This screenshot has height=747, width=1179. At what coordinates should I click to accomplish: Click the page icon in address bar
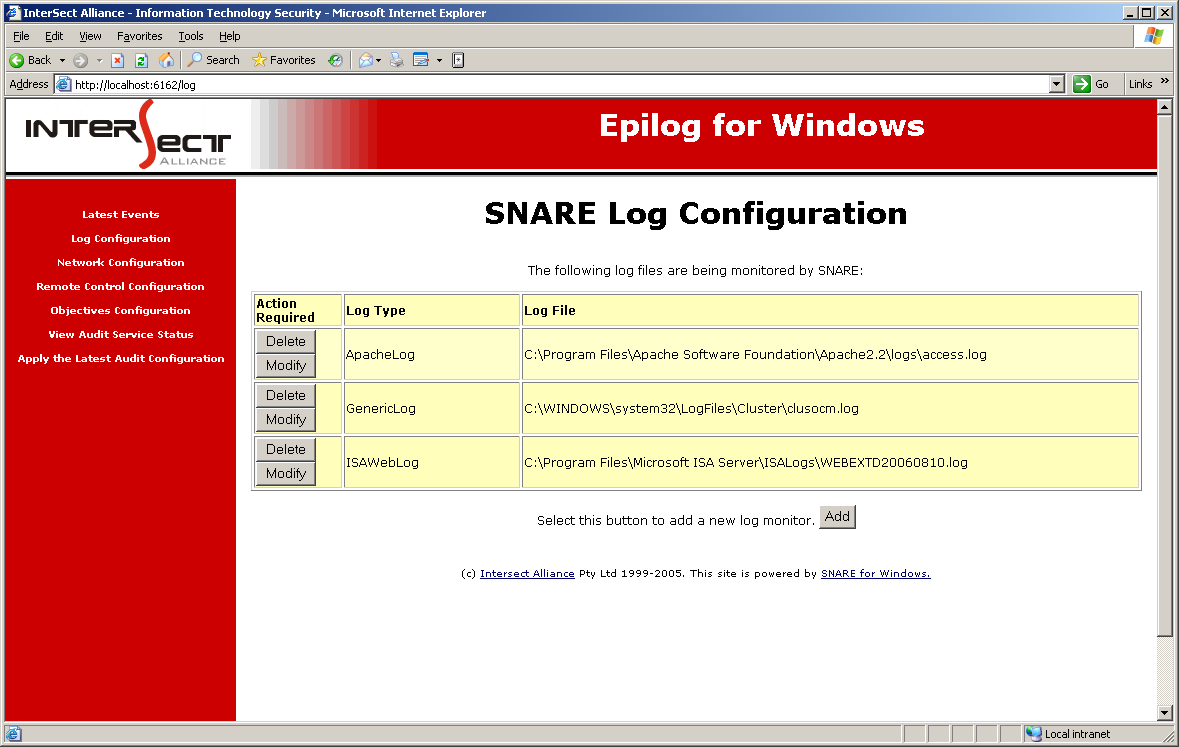click(x=64, y=84)
